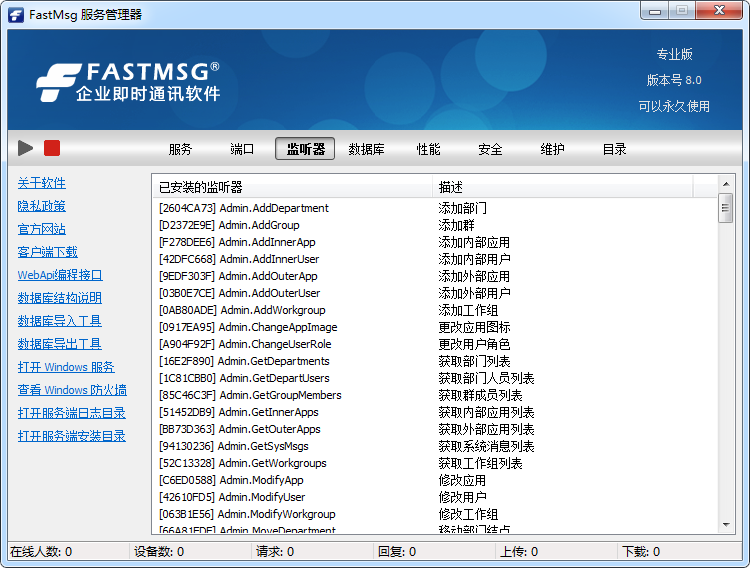Select the Admin.GetDepartUsers listener row
Viewport: 750px width, 568px height.
(x=434, y=378)
